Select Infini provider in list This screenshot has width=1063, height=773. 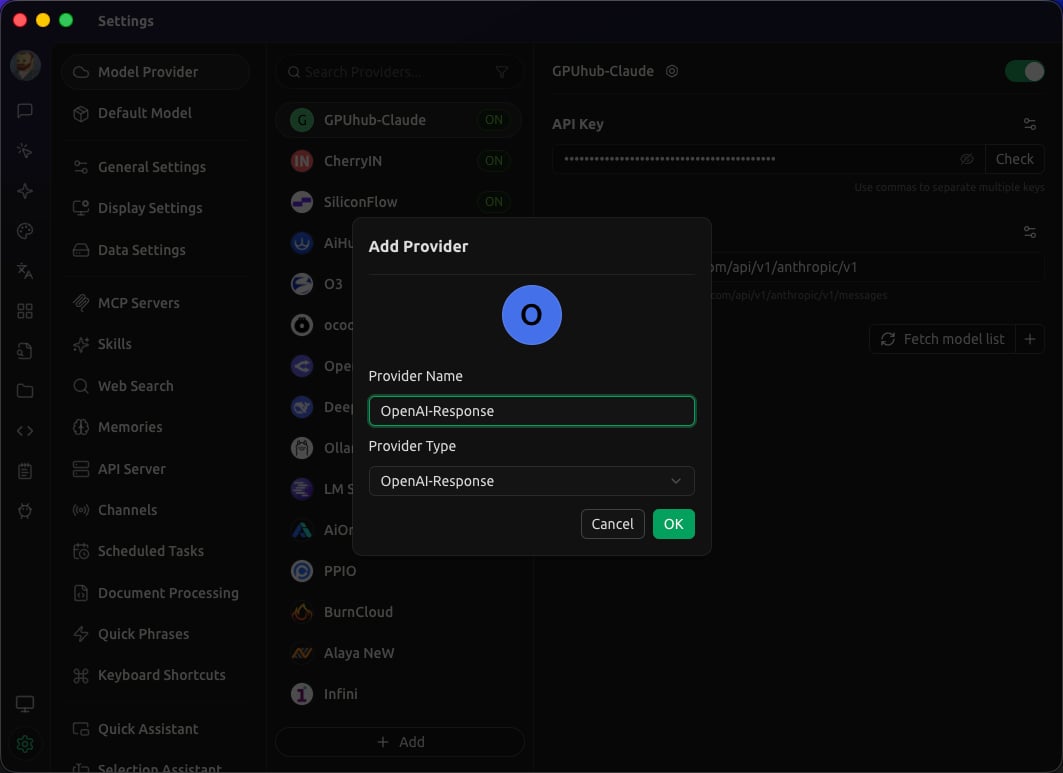399,694
